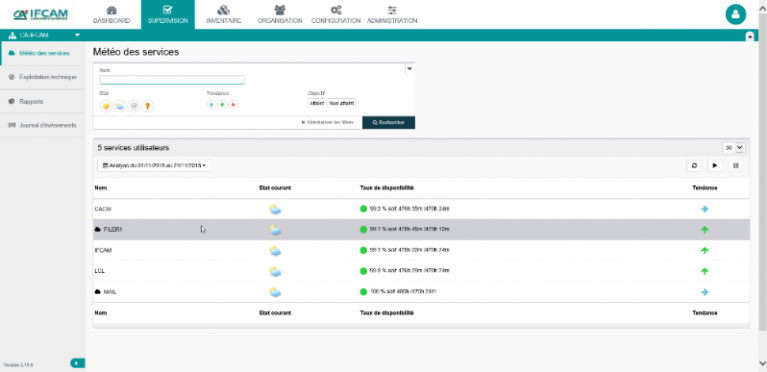Viewport: 767px width, 372px height.
Task: Open Journal d'événements in sidebar
Action: click(43, 125)
